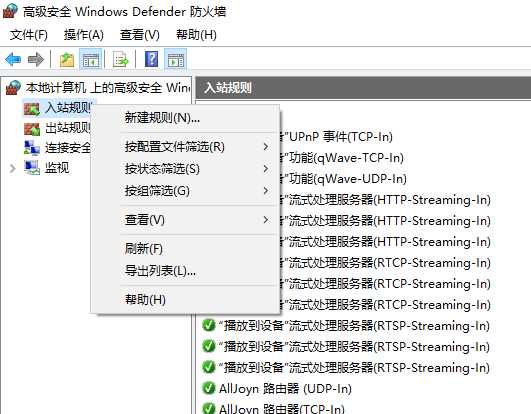Open the 查看(V) menu in menu bar
Screen dimensions: 531x414
(140, 35)
